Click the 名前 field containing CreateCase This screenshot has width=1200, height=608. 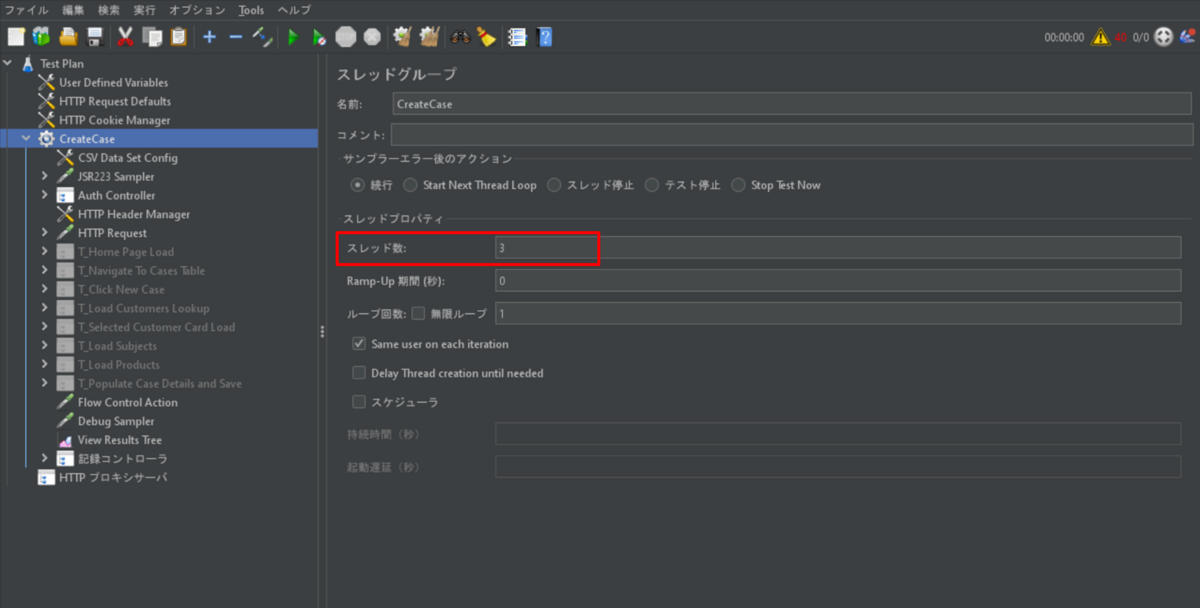[x=792, y=104]
